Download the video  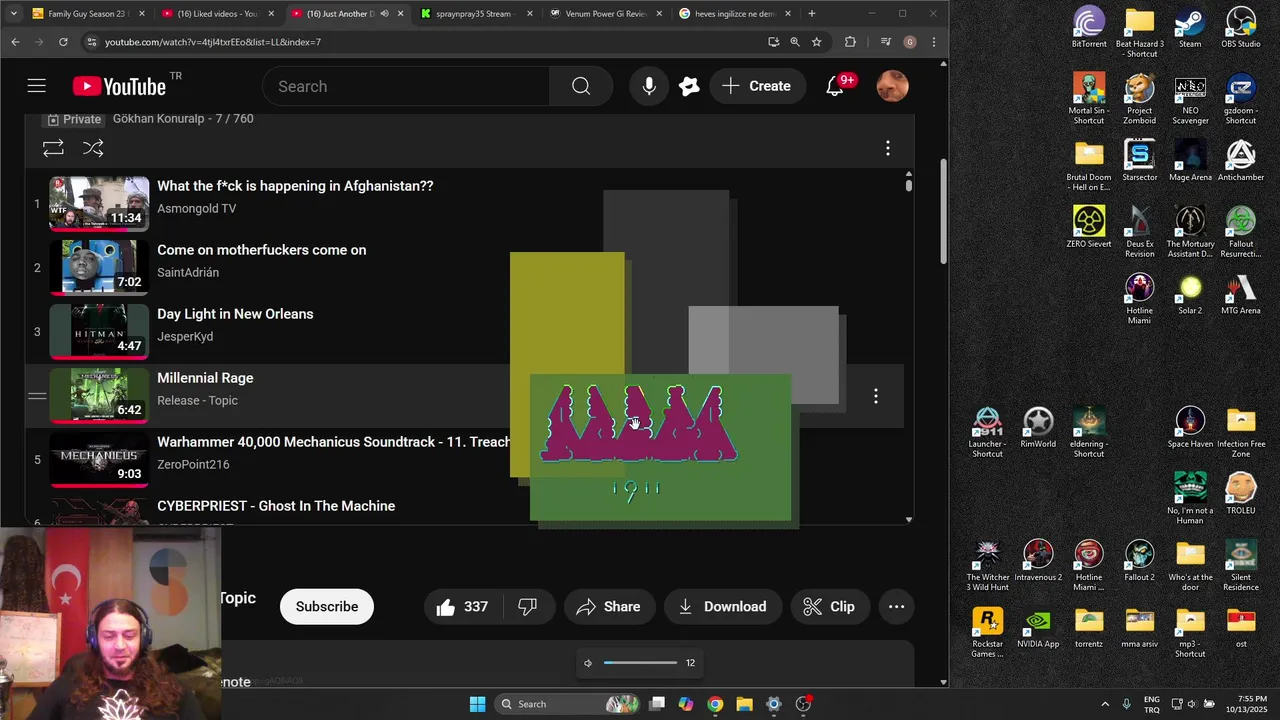coord(722,606)
